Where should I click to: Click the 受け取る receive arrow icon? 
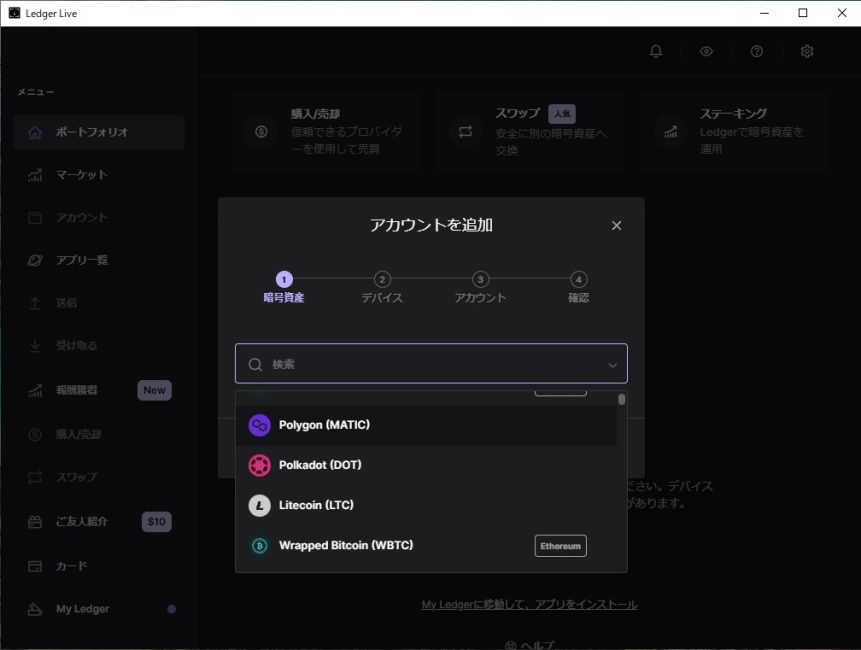(35, 345)
